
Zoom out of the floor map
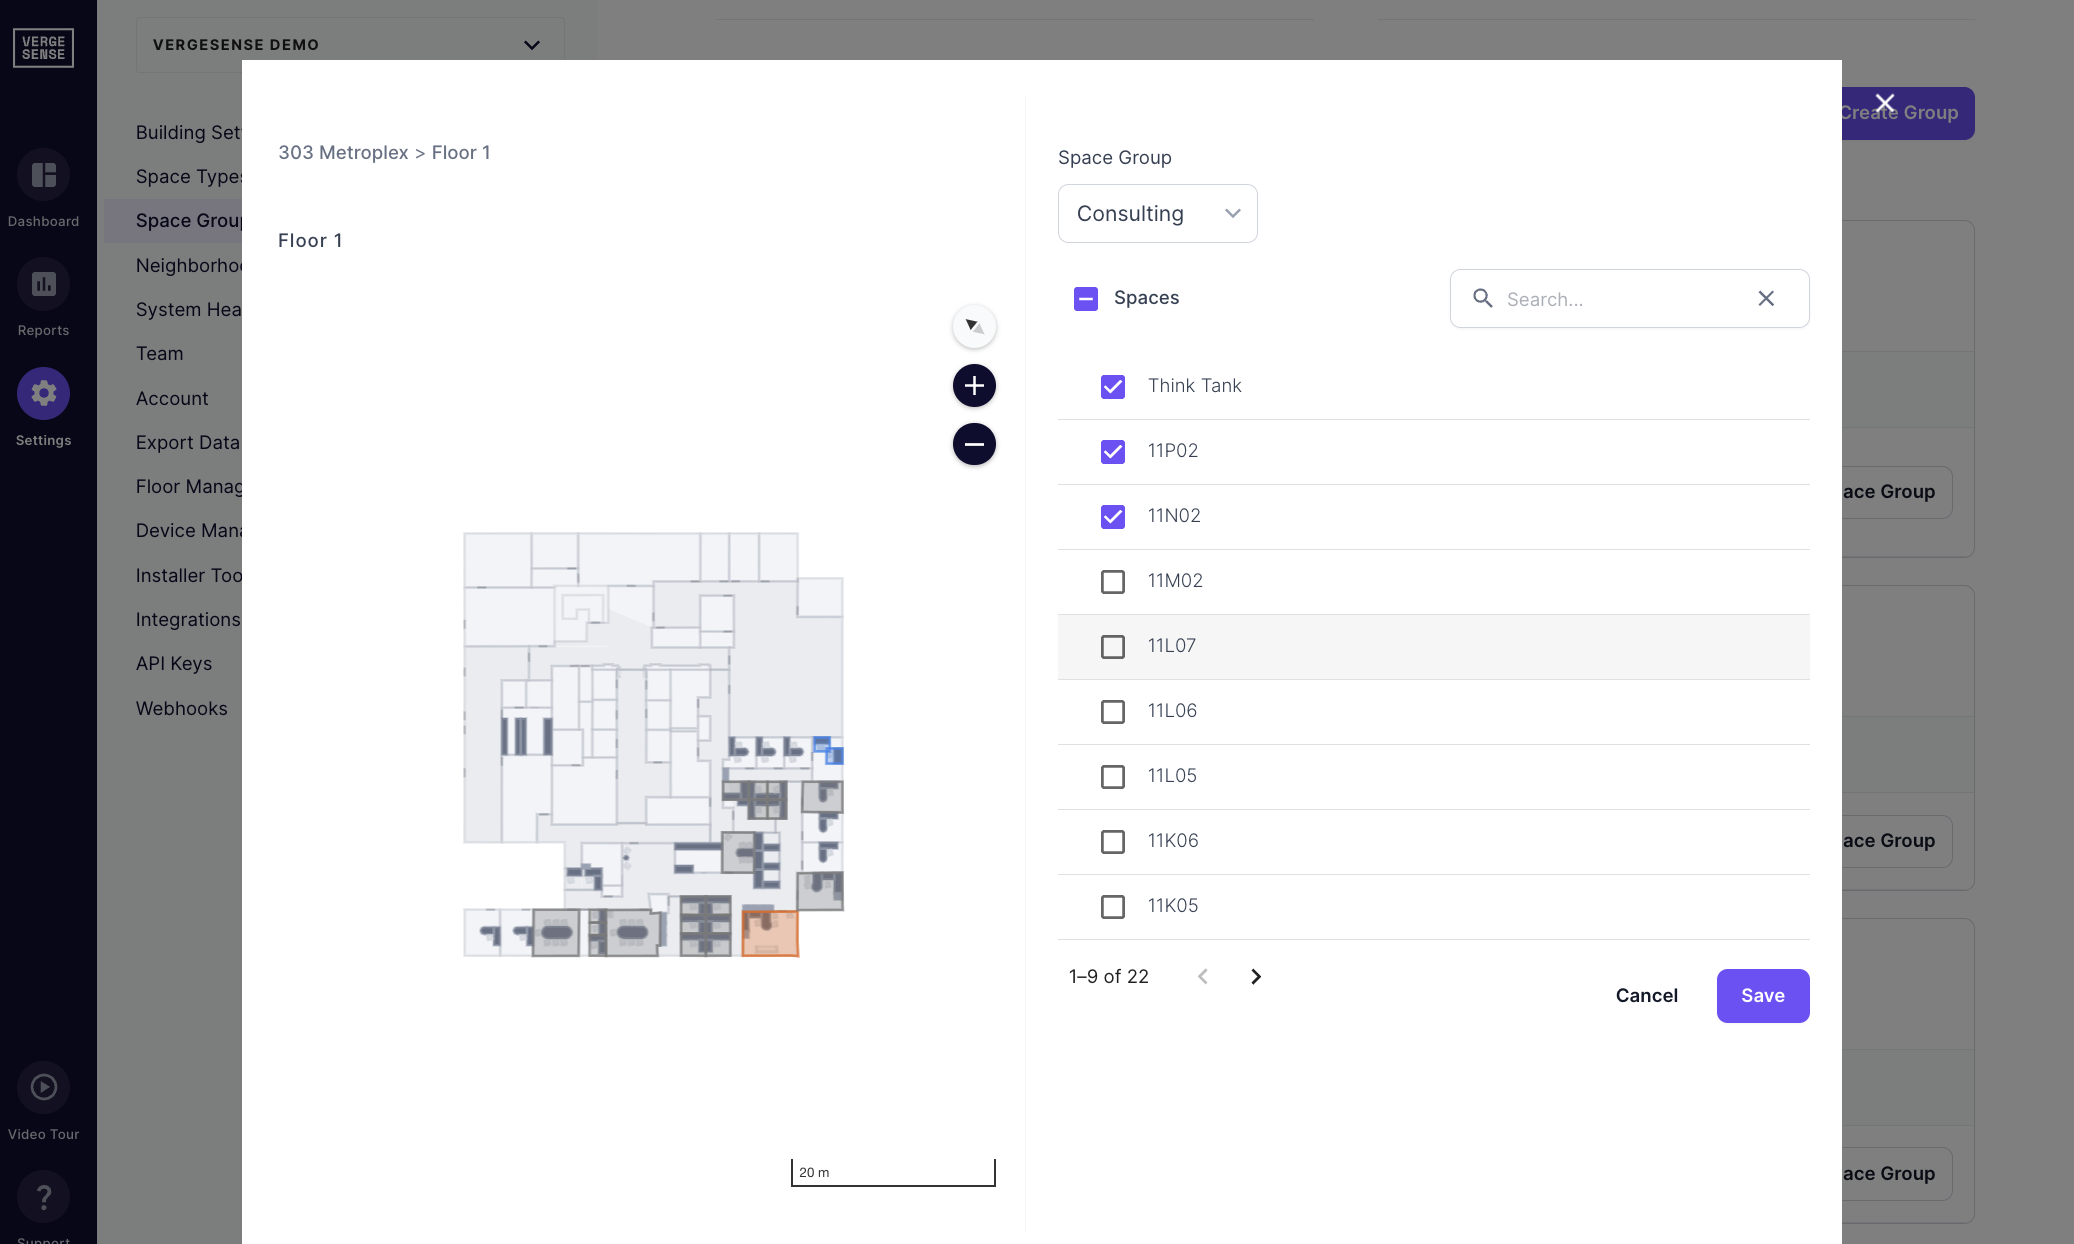click(974, 444)
